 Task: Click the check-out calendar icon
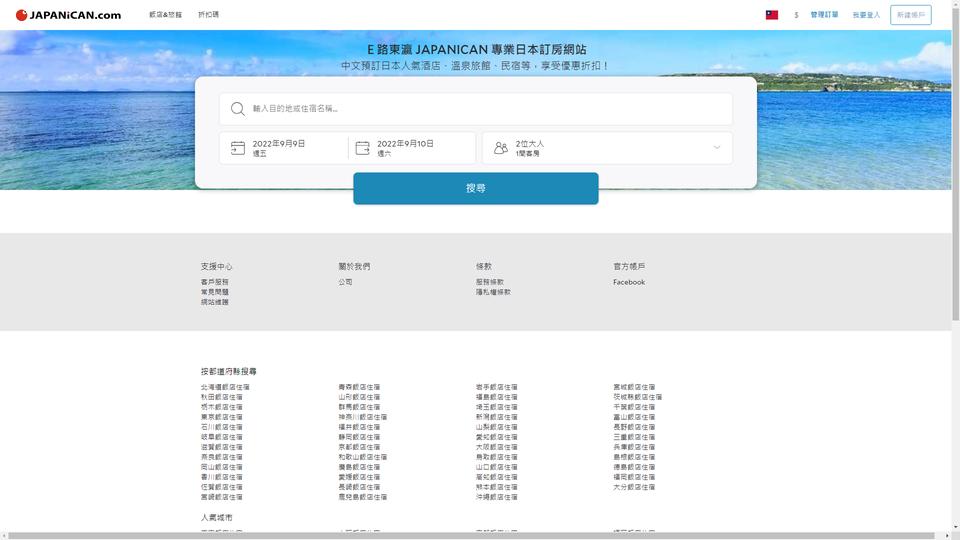pos(362,148)
